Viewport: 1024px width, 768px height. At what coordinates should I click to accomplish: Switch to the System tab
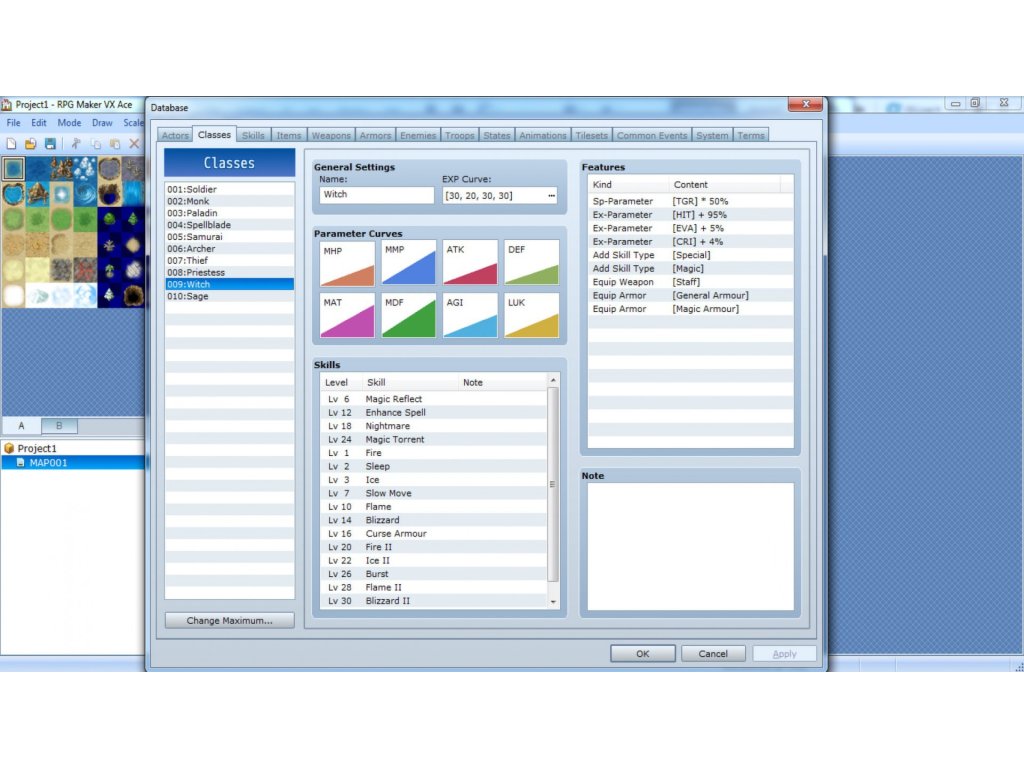pos(712,135)
